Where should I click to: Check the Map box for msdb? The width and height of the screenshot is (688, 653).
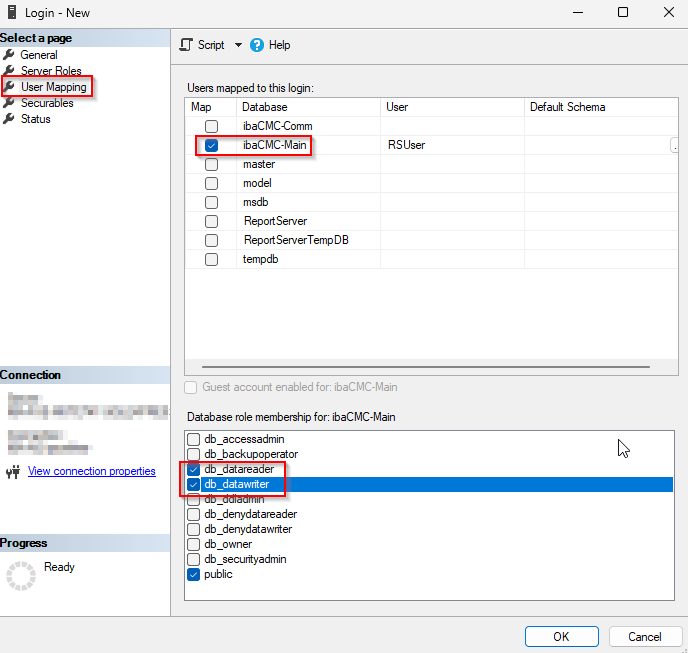pyautogui.click(x=211, y=202)
